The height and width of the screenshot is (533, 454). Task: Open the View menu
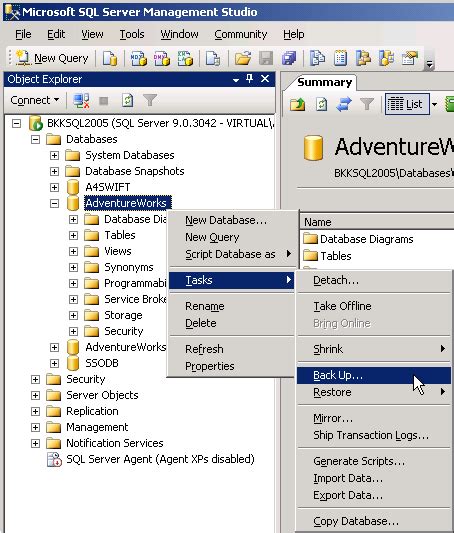point(92,34)
